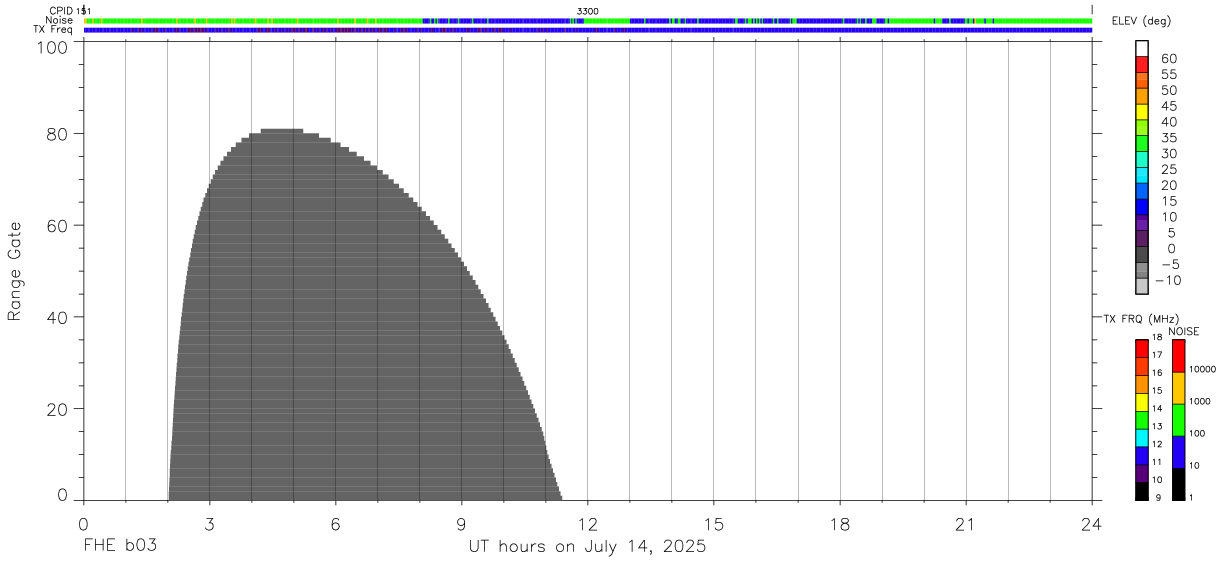Click the 'UT hours on July 14, 2025' label

[588, 547]
